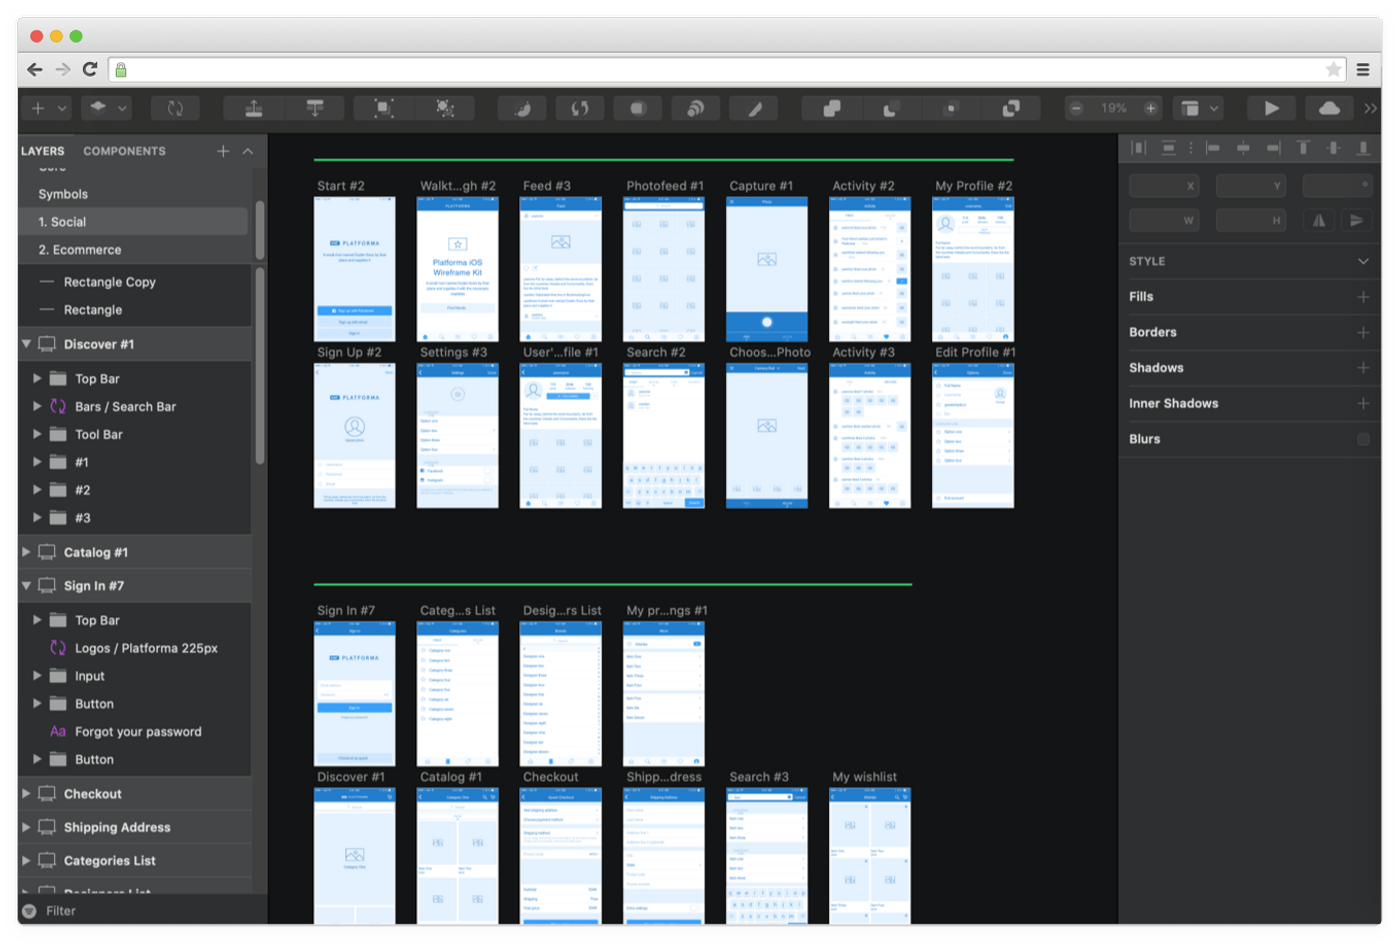Bookmark the page with the star icon

(1333, 69)
